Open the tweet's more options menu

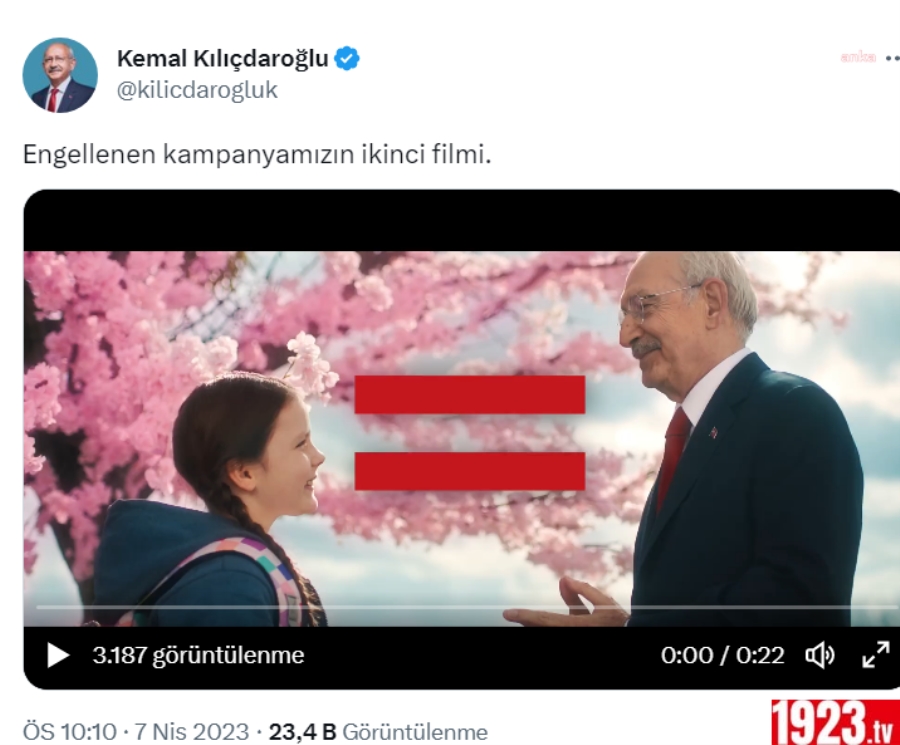893,58
